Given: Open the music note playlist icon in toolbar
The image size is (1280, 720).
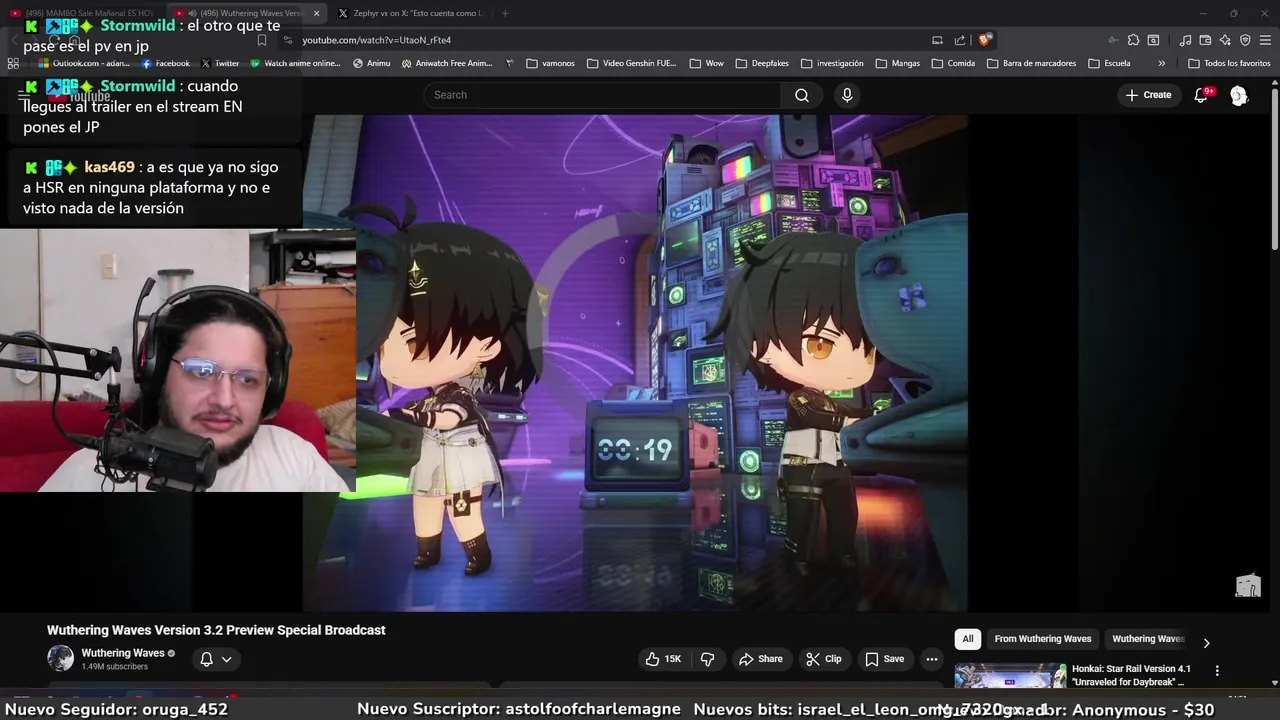Looking at the screenshot, I should point(1185,40).
